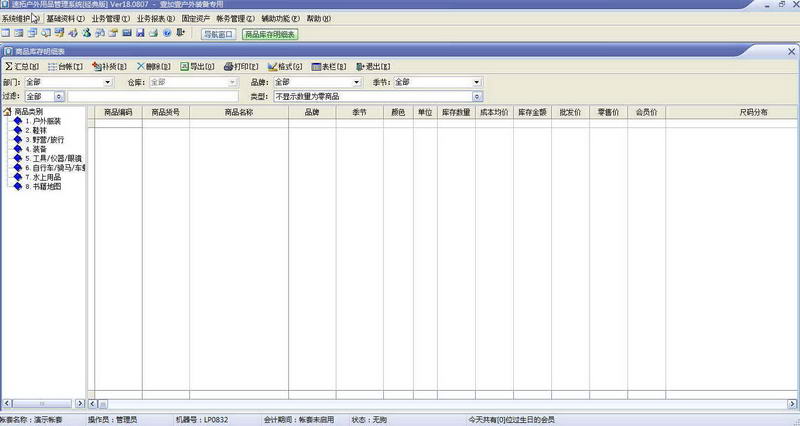800x426 pixels.
Task: Click tree panel scrollbar right arrow
Action: pyautogui.click(x=80, y=404)
